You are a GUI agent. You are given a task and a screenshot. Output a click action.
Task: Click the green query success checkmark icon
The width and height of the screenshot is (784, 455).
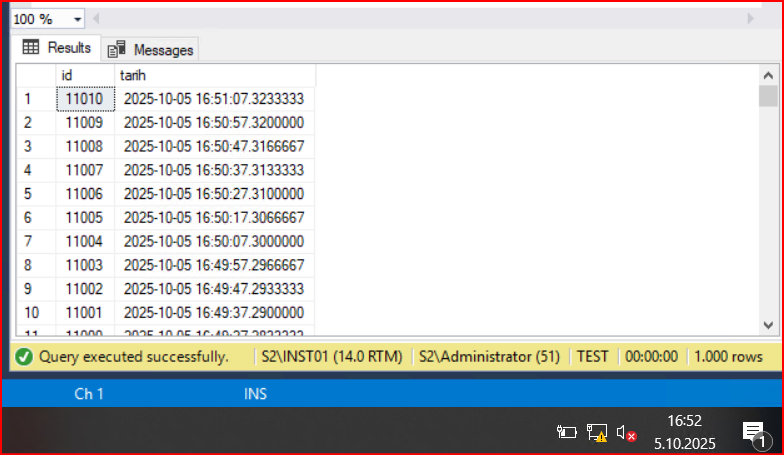point(23,357)
